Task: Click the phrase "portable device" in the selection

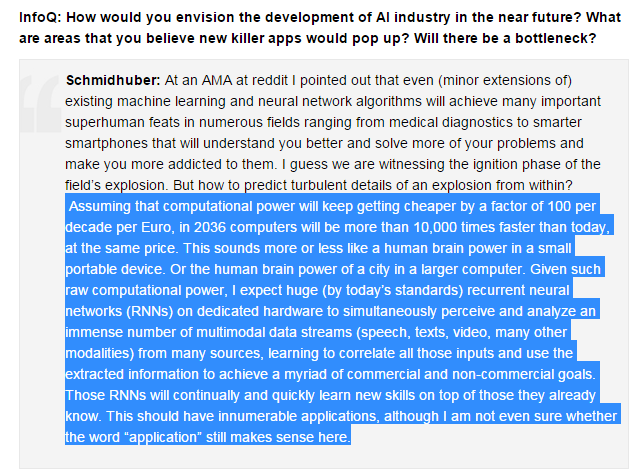Action: click(115, 269)
